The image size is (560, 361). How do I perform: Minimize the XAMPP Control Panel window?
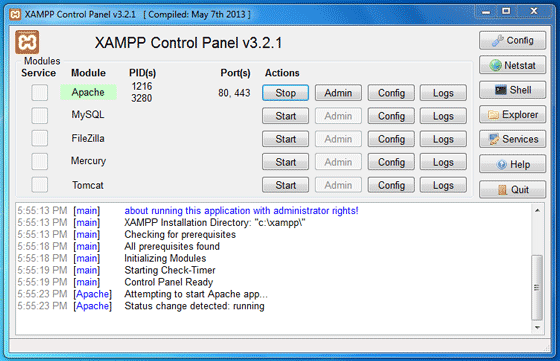[486, 12]
